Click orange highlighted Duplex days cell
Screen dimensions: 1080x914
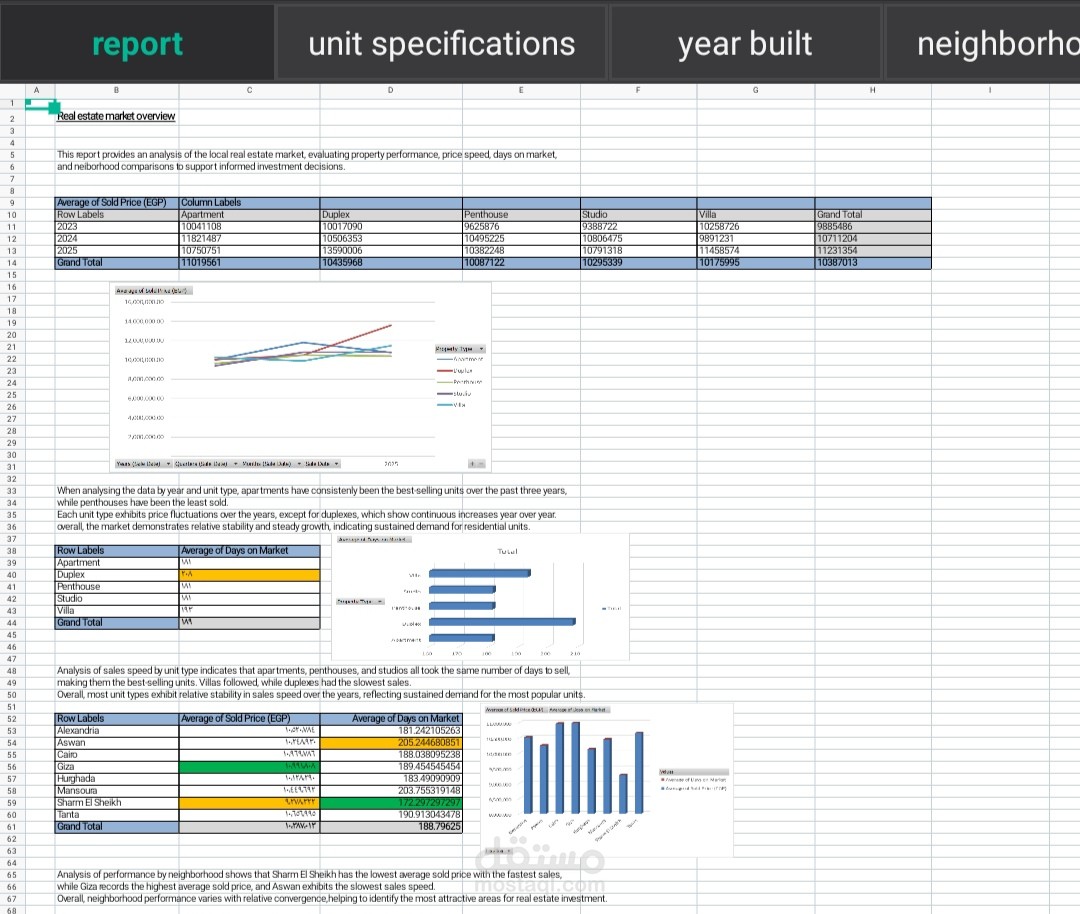[249, 574]
